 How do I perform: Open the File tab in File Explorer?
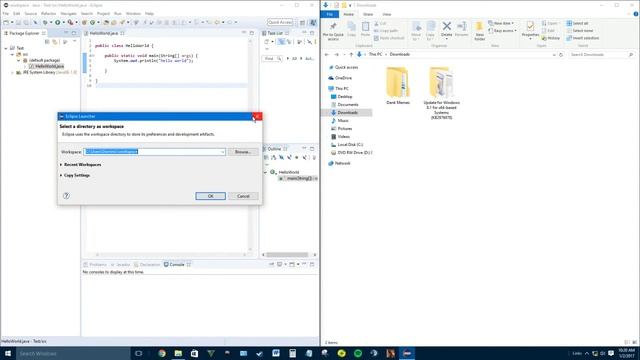(x=329, y=14)
